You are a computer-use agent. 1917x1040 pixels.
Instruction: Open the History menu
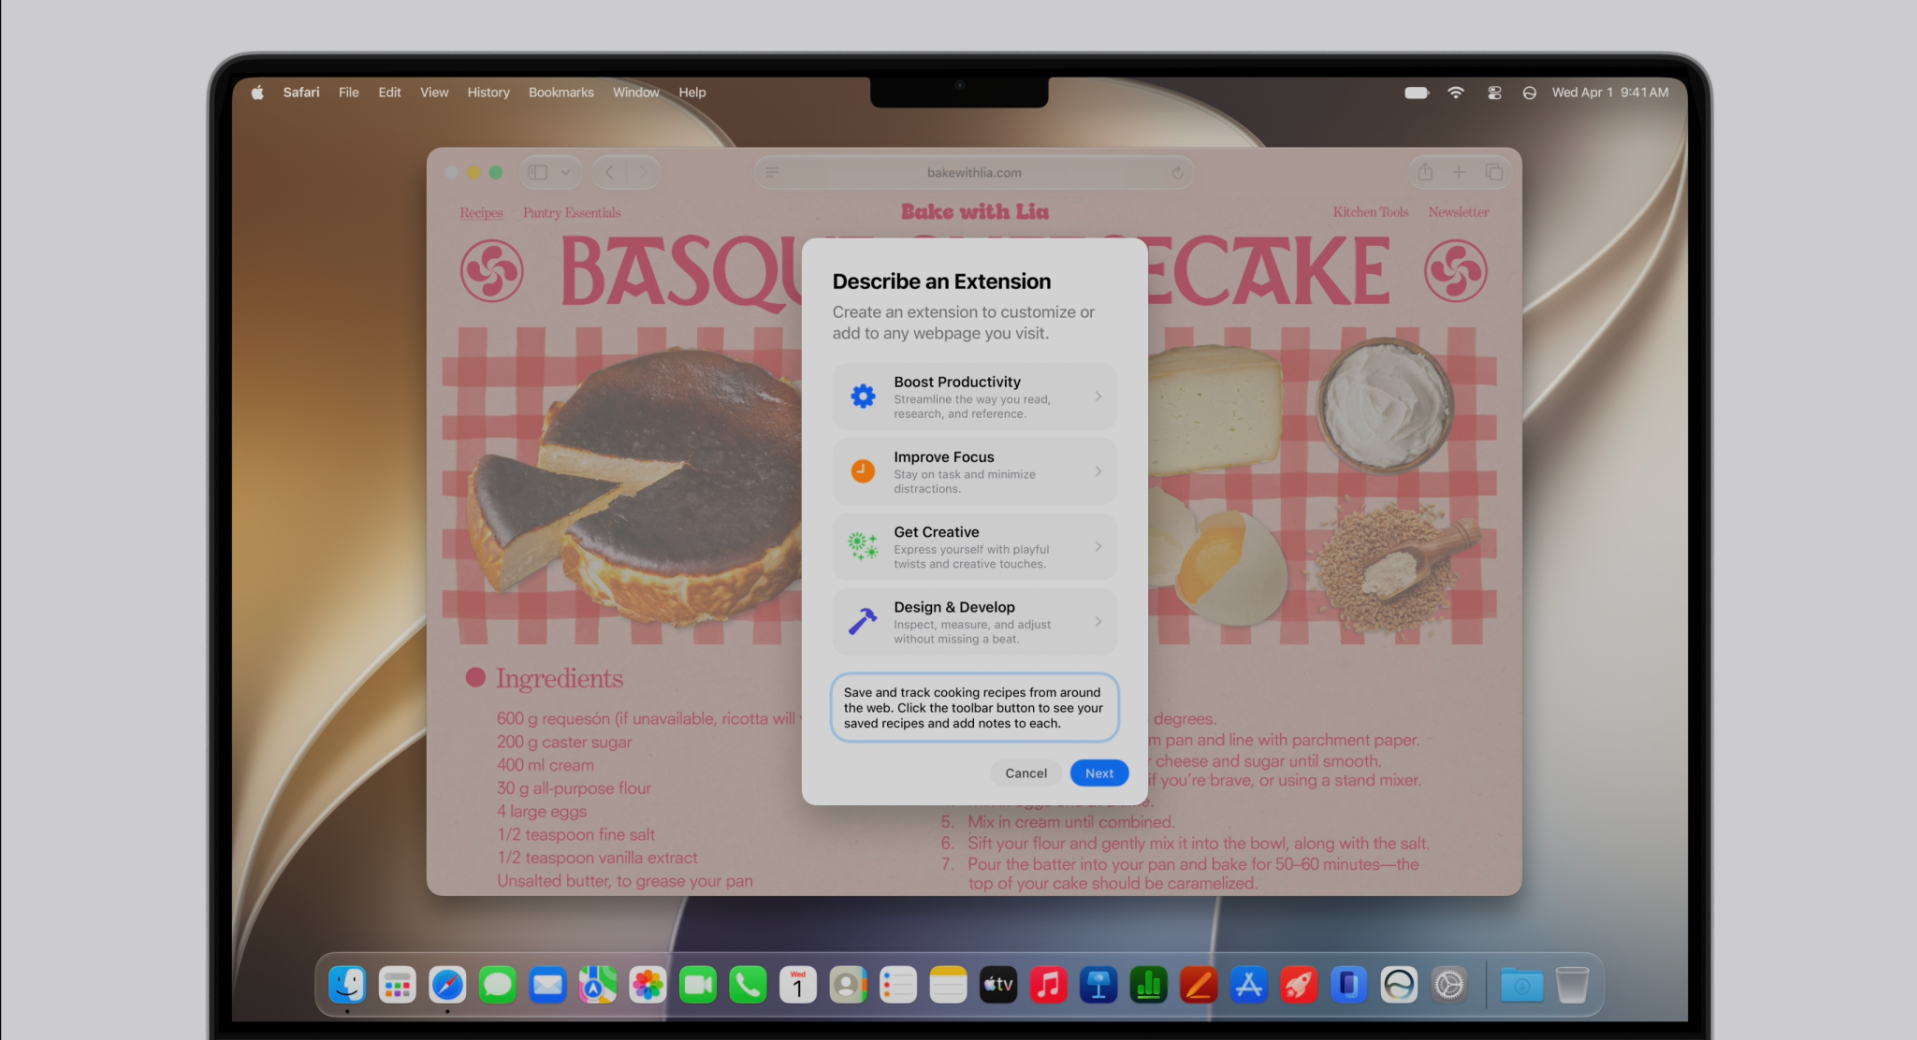coord(488,92)
